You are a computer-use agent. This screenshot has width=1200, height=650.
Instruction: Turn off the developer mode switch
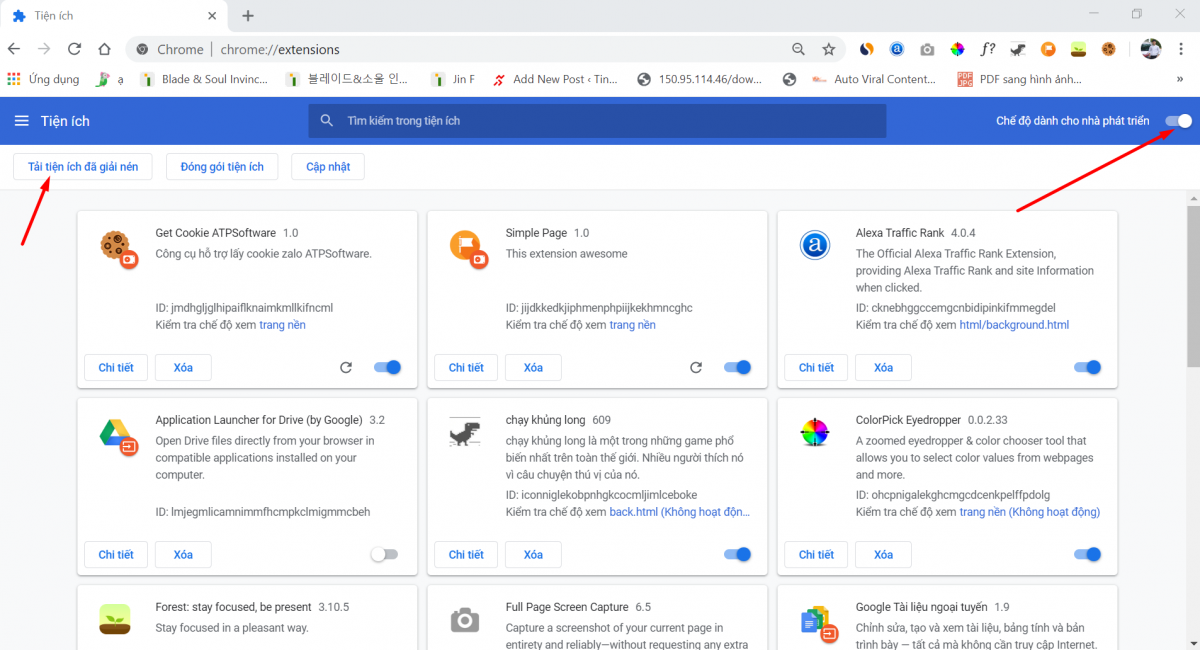click(x=1179, y=121)
